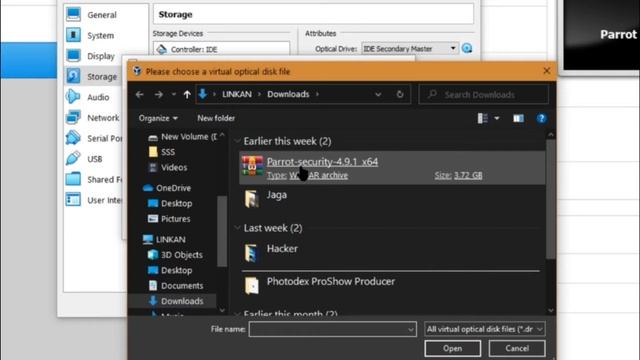Open file type filter dropdown
640x360 pixels.
[x=485, y=329]
